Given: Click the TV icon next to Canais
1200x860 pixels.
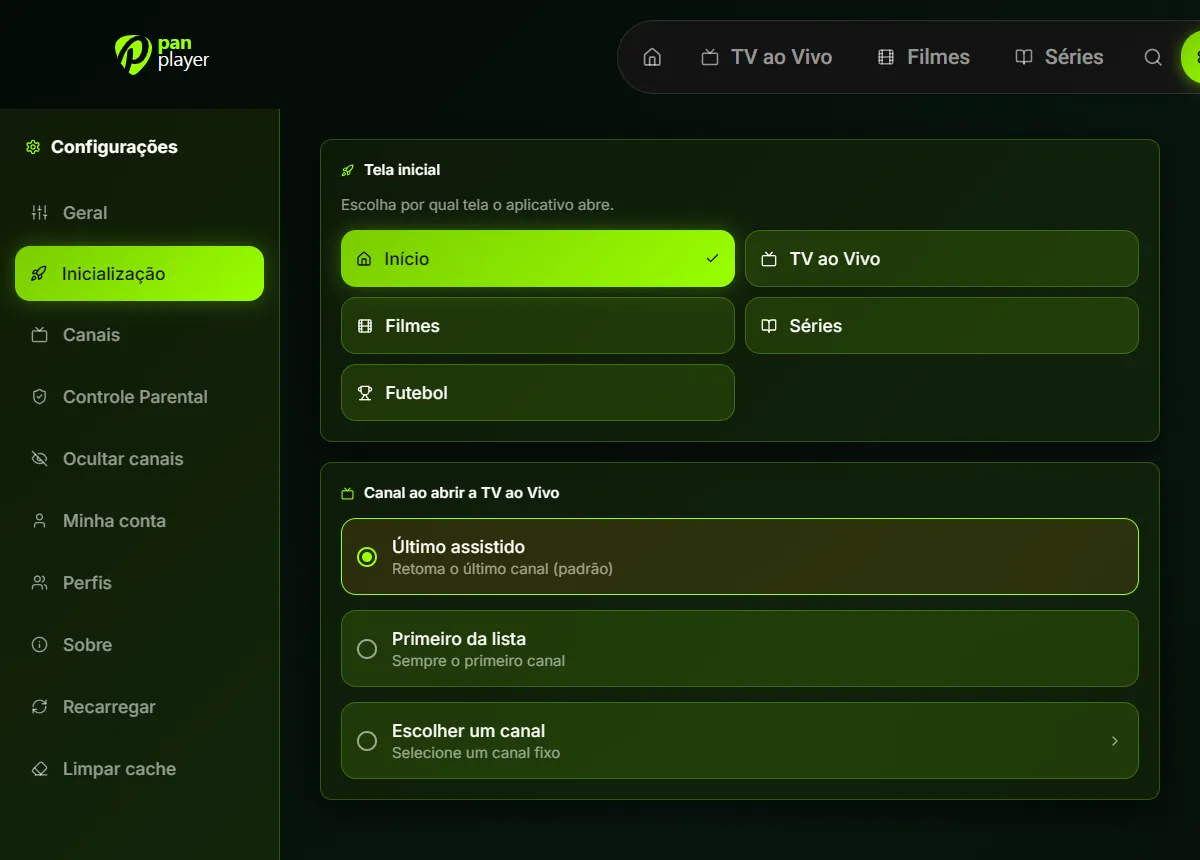Looking at the screenshot, I should point(40,335).
